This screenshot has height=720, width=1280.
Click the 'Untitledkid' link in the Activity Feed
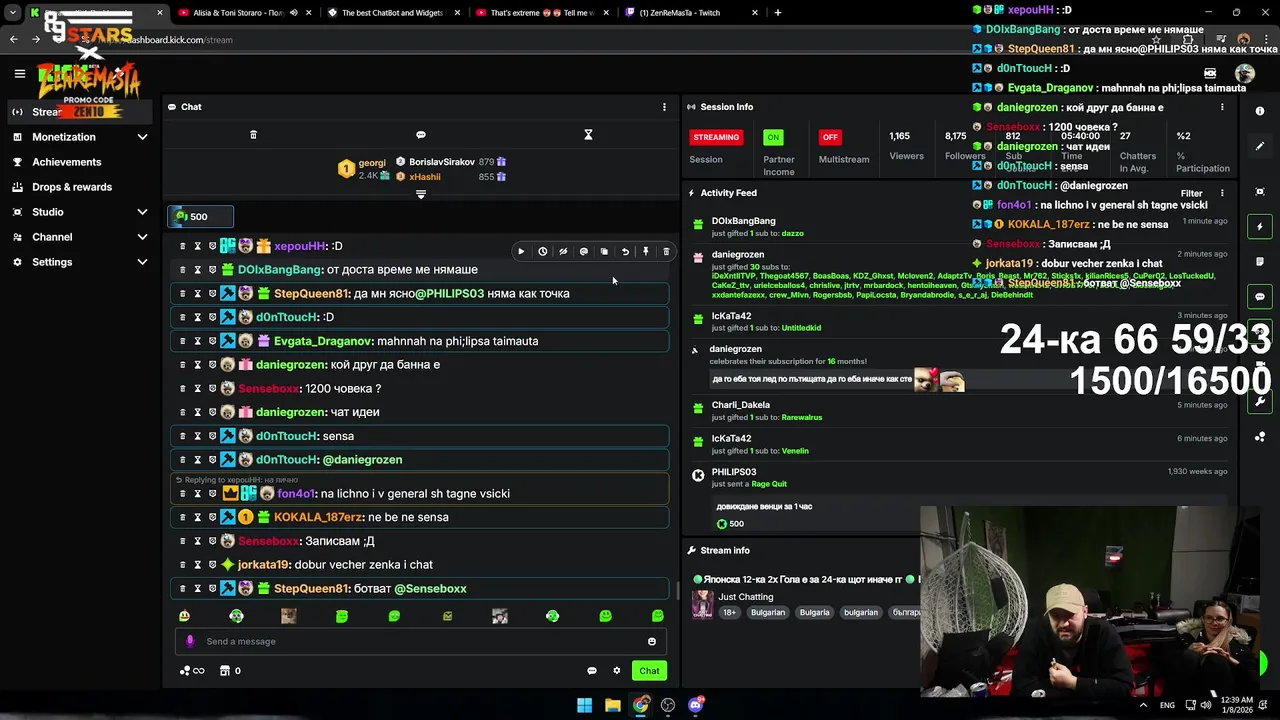pyautogui.click(x=801, y=328)
